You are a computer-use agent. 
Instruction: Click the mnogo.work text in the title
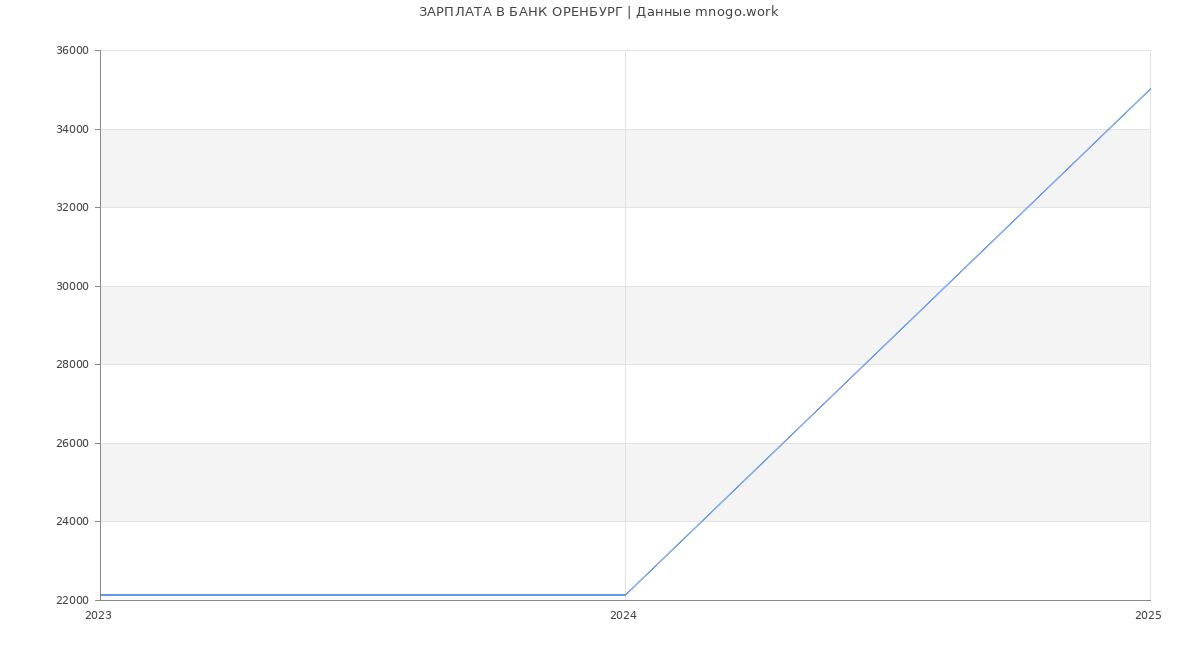(736, 12)
